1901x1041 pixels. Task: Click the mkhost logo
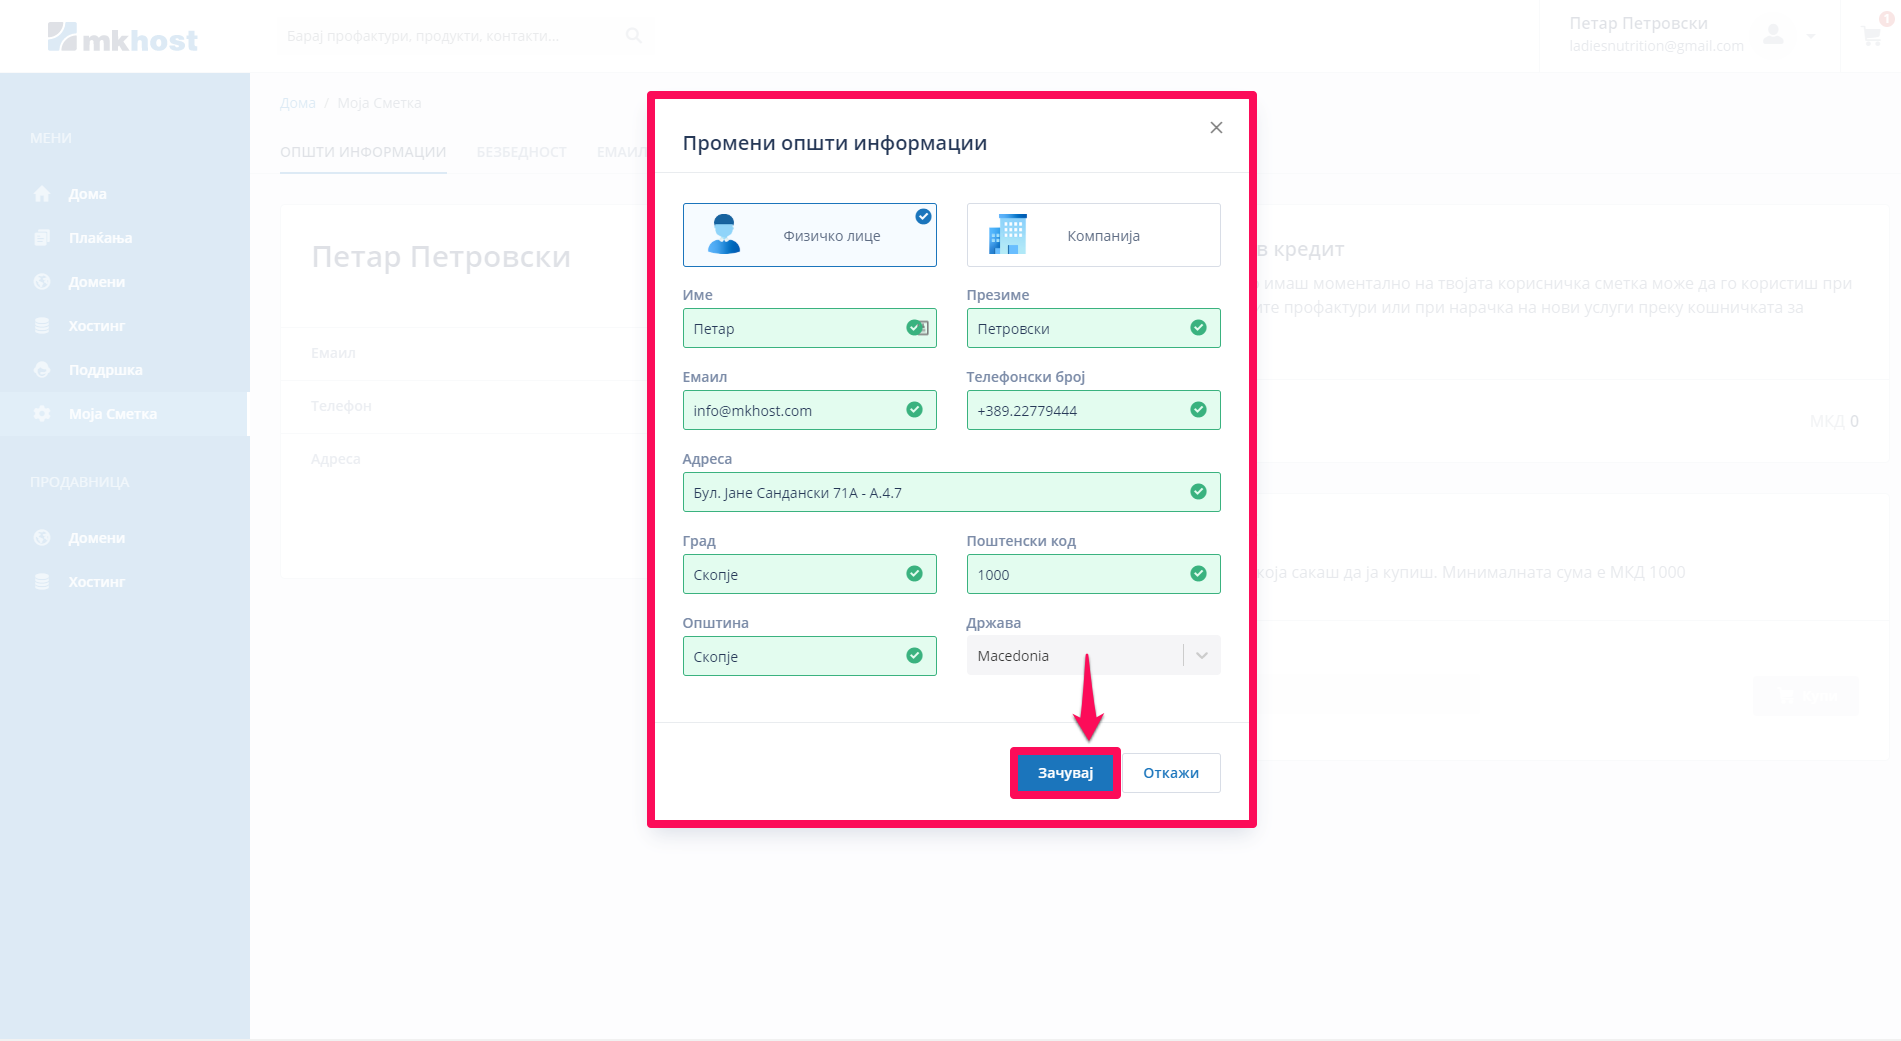[x=122, y=38]
